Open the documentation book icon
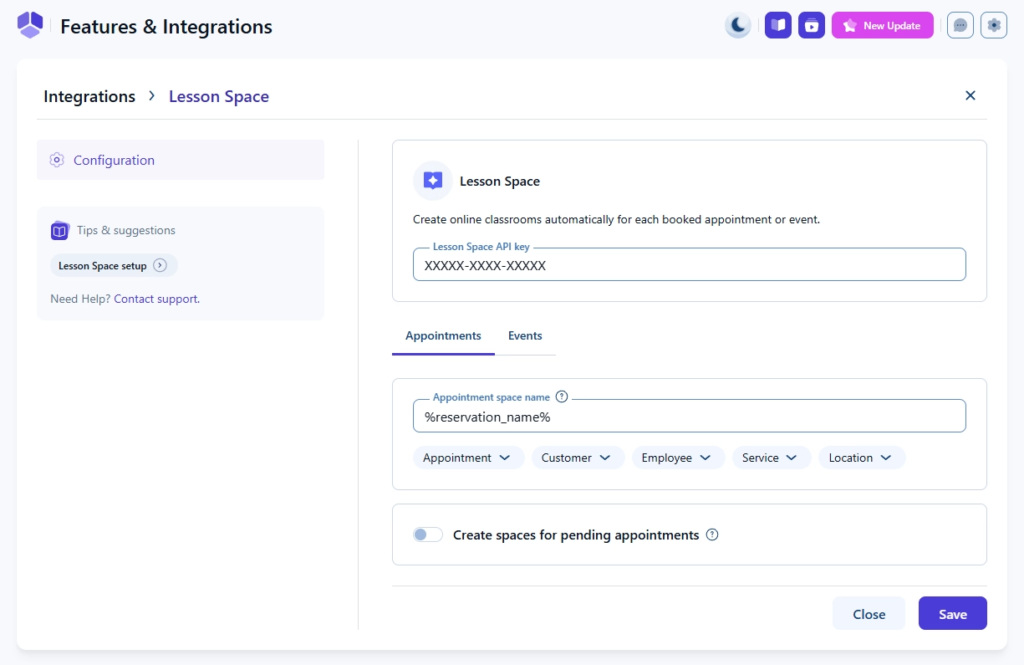This screenshot has width=1024, height=665. point(778,25)
